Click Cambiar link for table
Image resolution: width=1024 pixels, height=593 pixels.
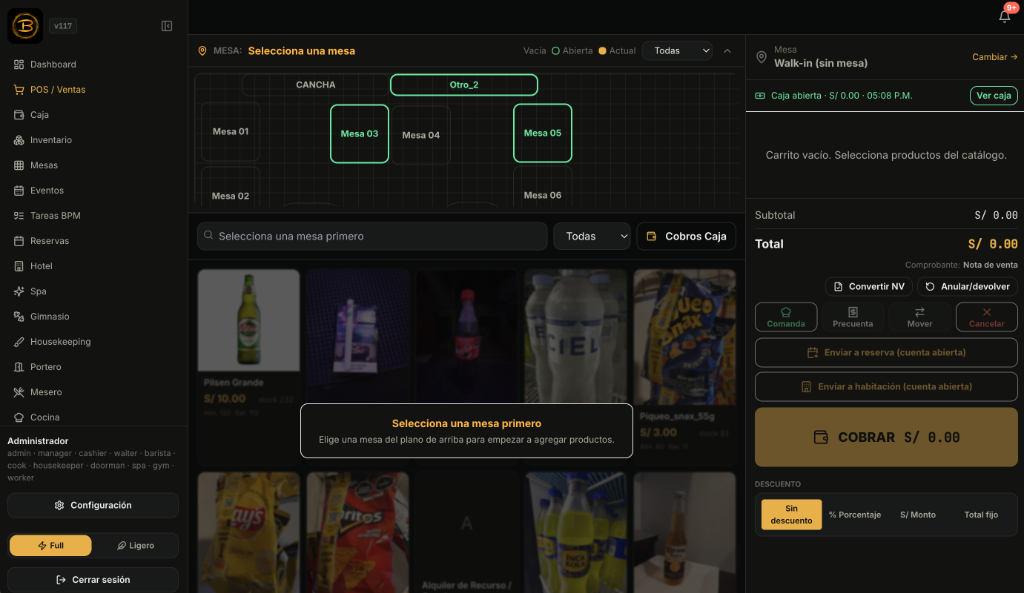pyautogui.click(x=995, y=57)
